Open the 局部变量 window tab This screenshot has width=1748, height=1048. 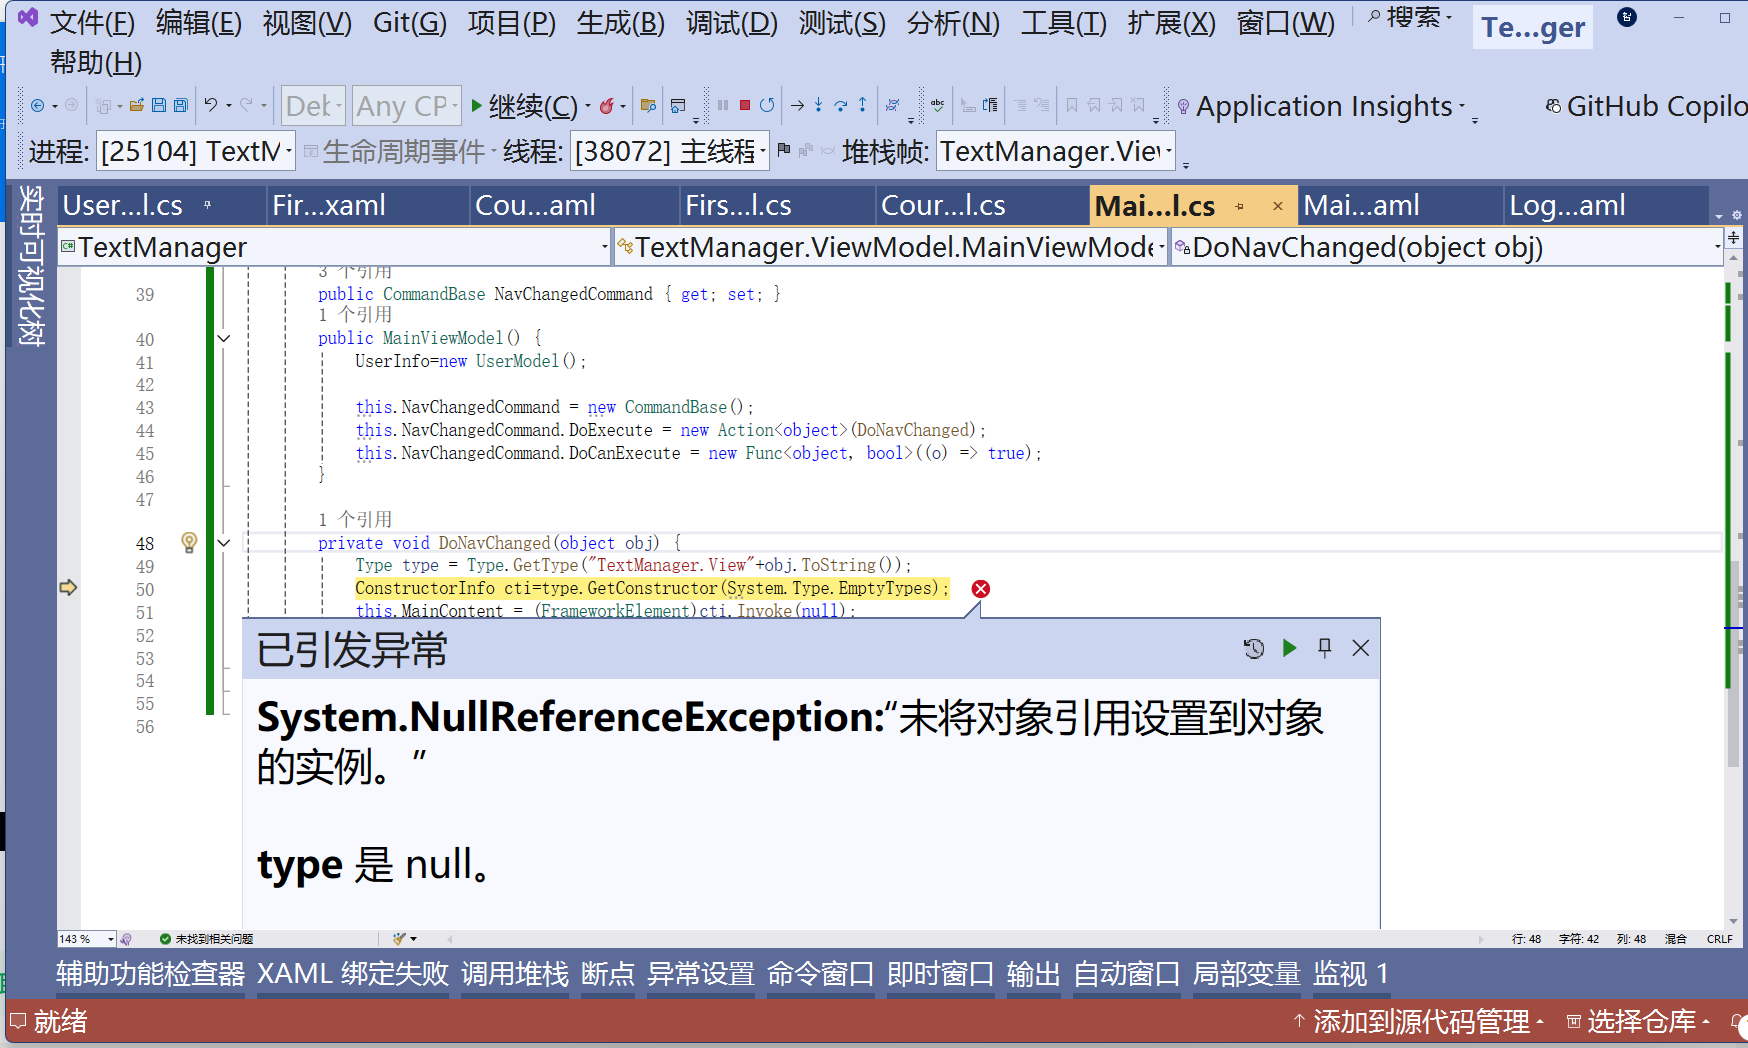pos(1247,974)
